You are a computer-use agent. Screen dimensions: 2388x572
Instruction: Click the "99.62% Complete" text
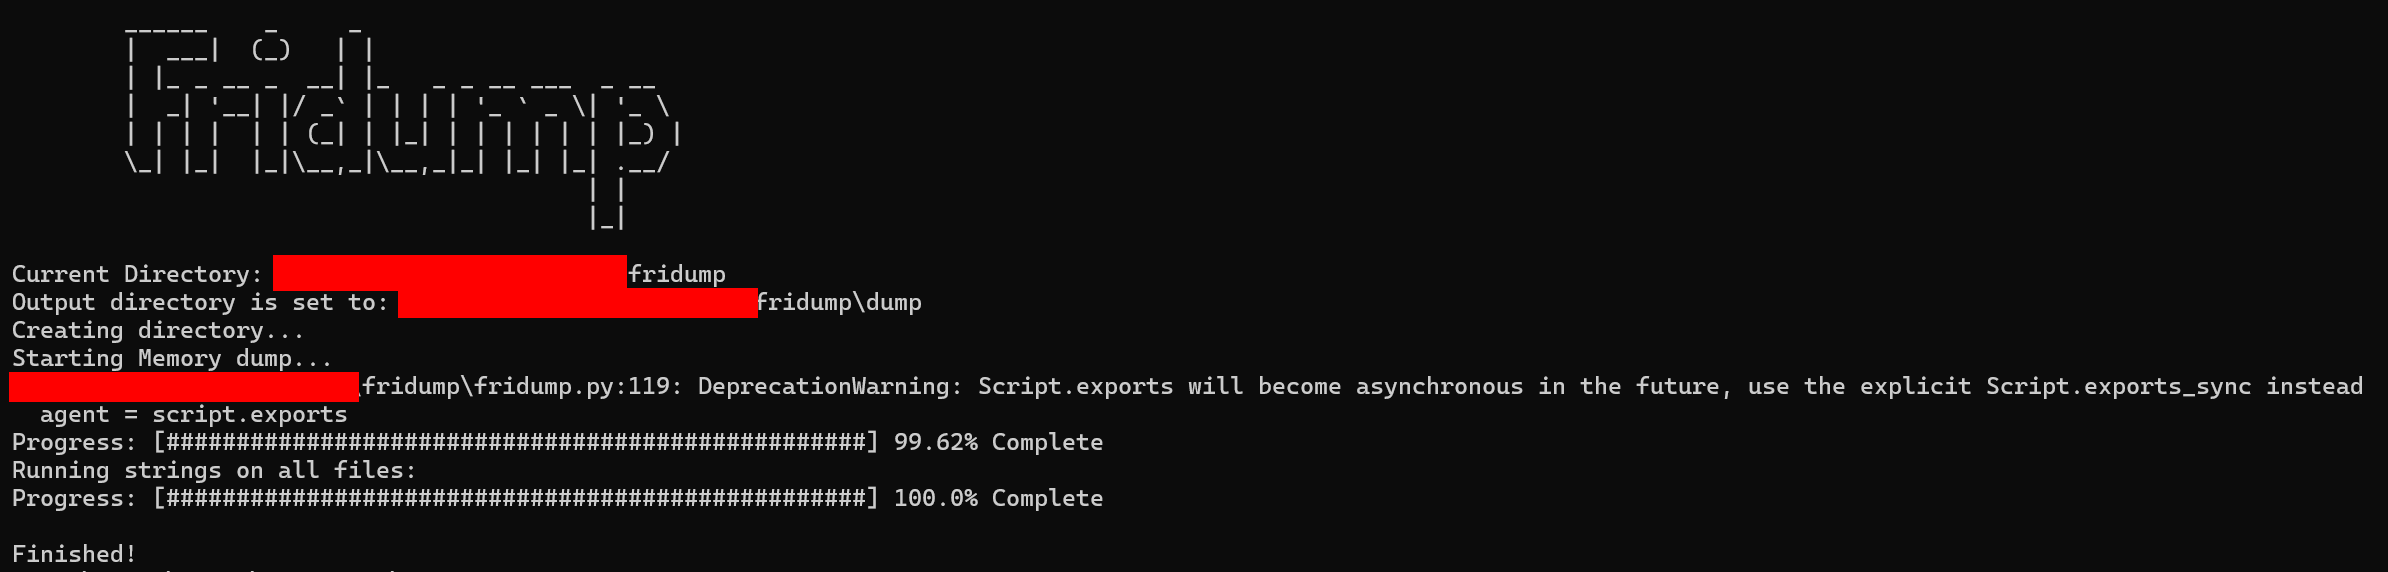(x=998, y=442)
